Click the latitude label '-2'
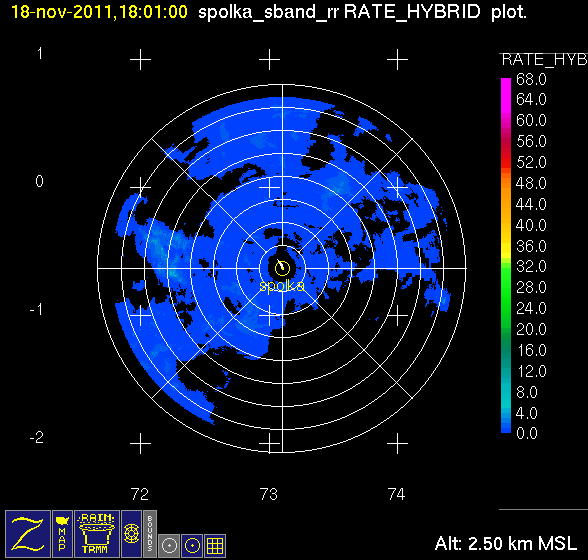Image resolution: width=588 pixels, height=560 pixels. pyautogui.click(x=37, y=437)
